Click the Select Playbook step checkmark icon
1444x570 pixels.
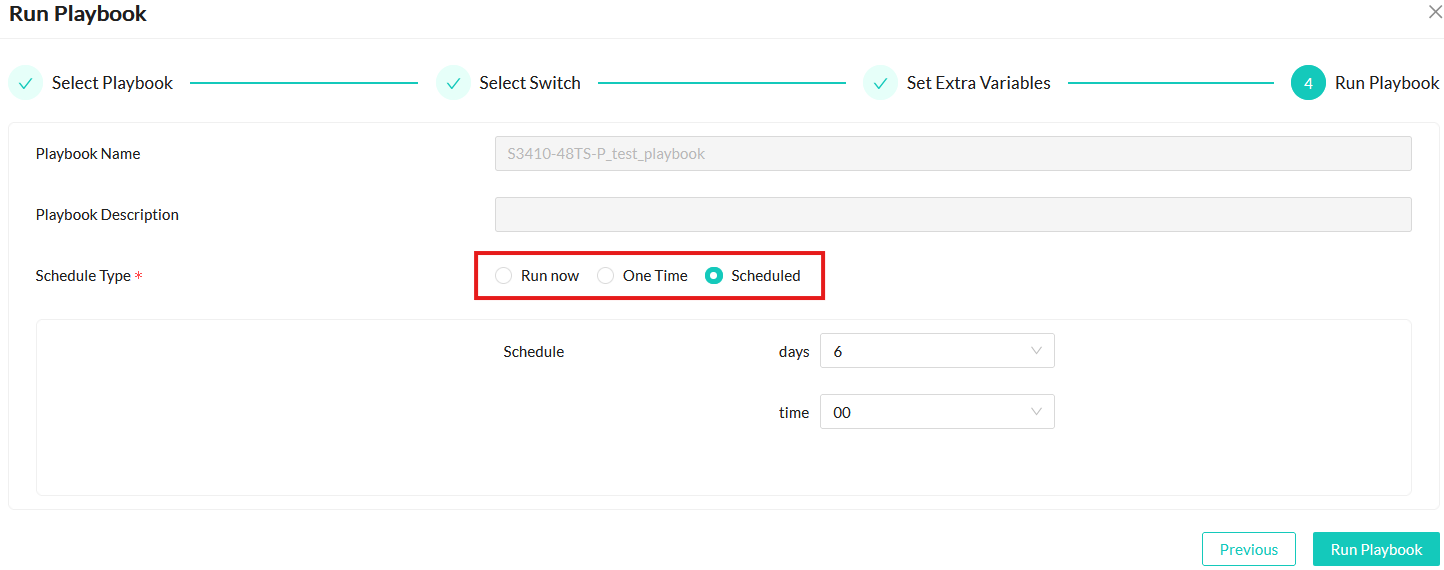(x=25, y=83)
